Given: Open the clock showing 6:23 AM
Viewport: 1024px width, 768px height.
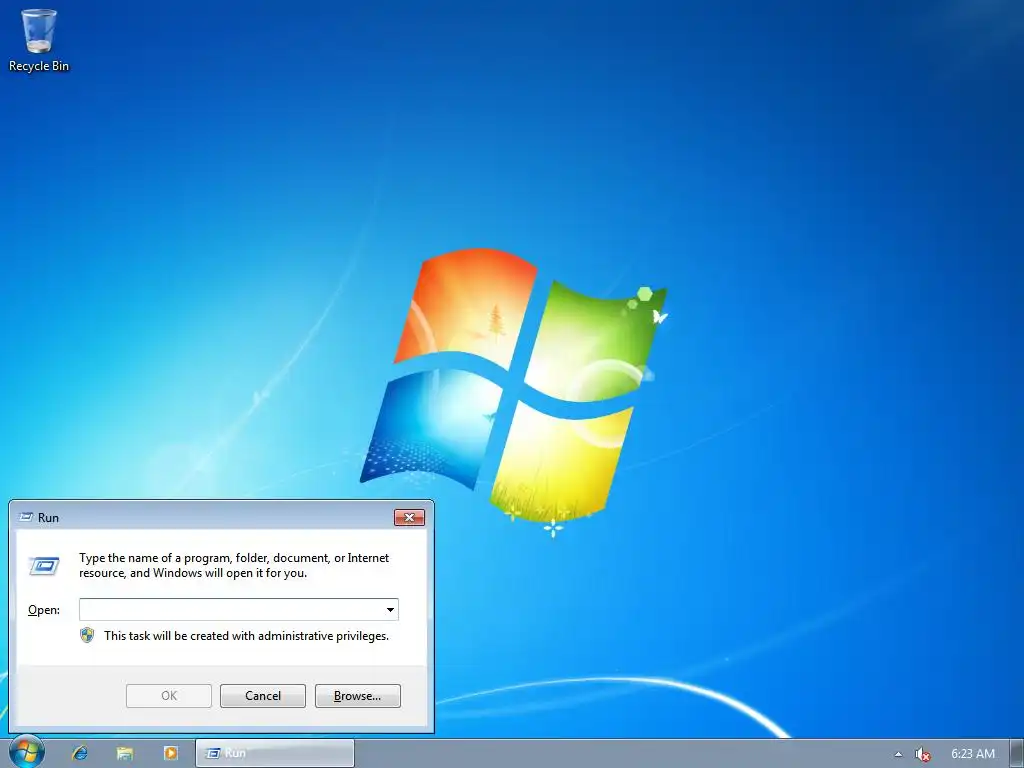Looking at the screenshot, I should [972, 754].
